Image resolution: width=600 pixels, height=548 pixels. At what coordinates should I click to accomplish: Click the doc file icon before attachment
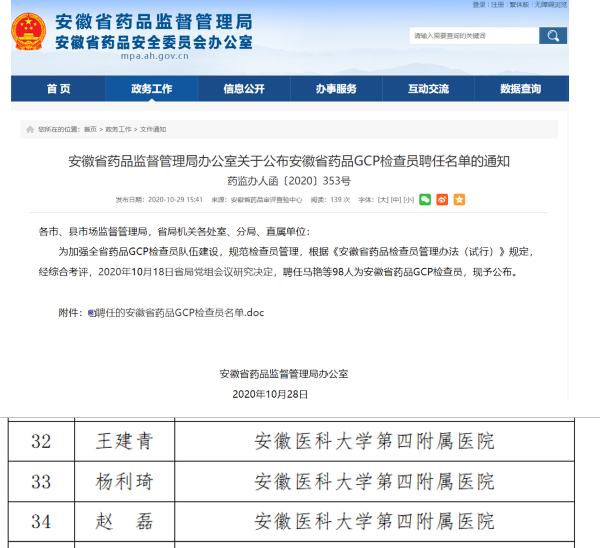point(91,313)
